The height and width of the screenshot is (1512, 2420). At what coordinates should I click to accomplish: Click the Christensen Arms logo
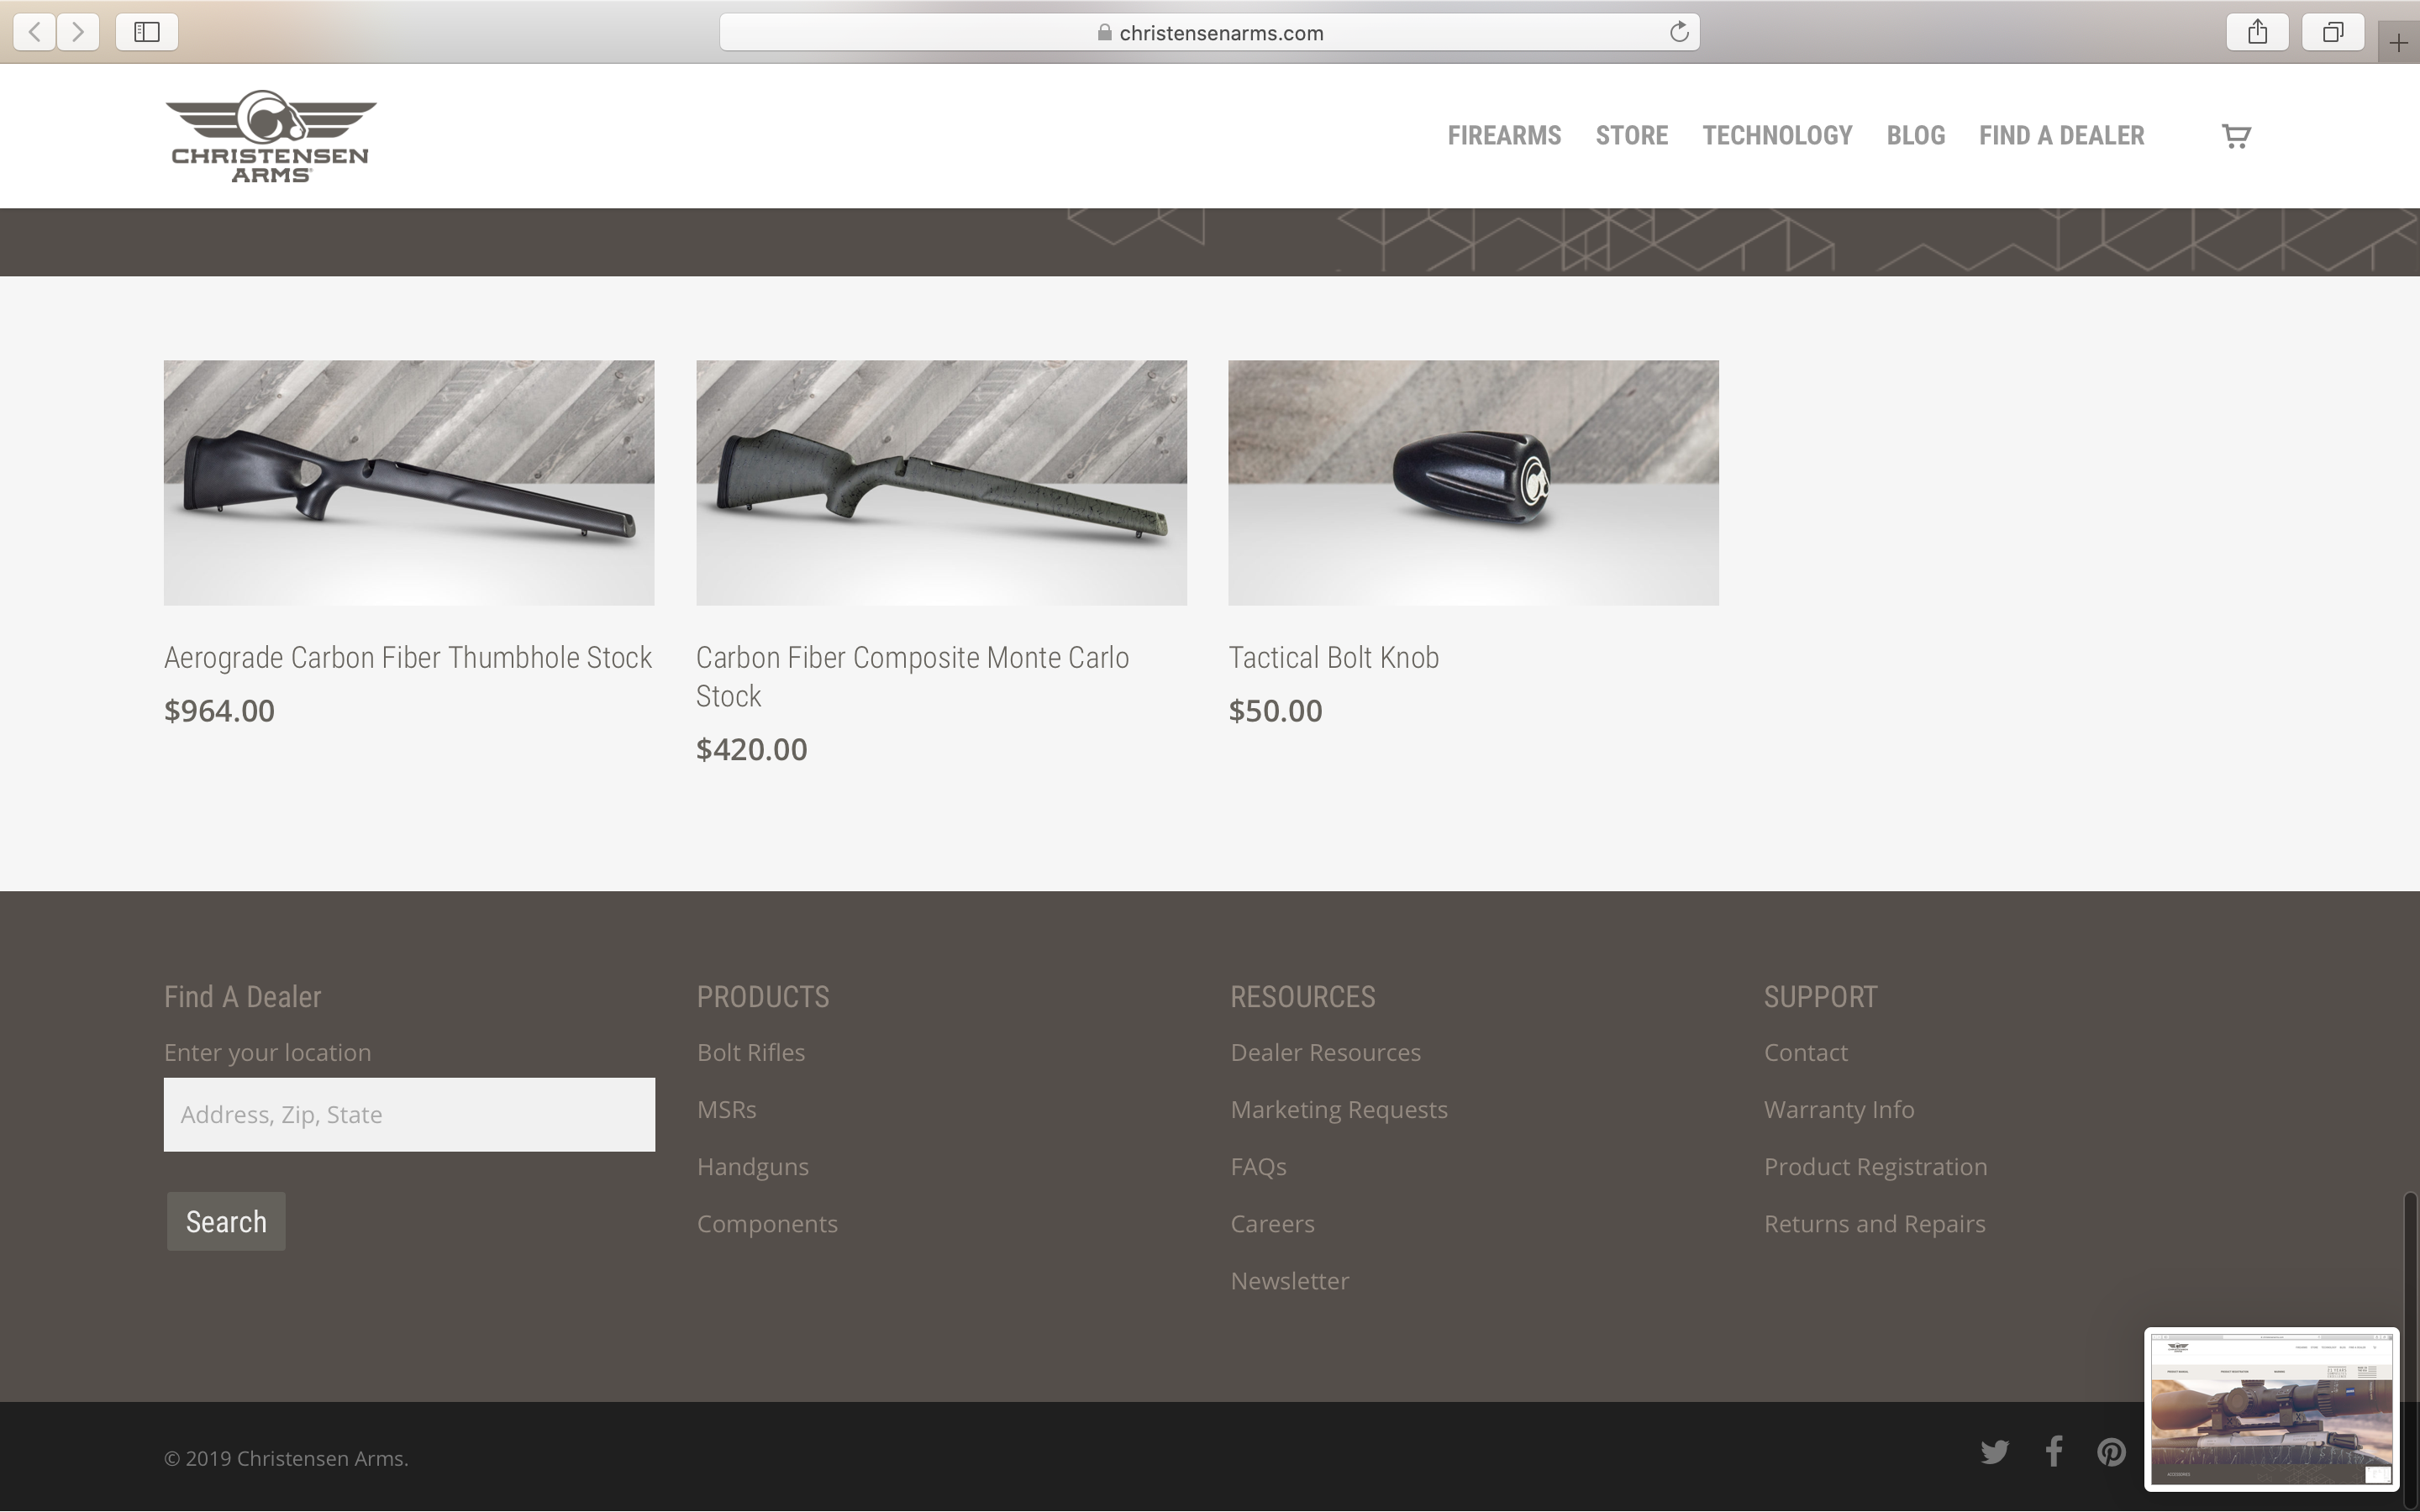(x=271, y=136)
